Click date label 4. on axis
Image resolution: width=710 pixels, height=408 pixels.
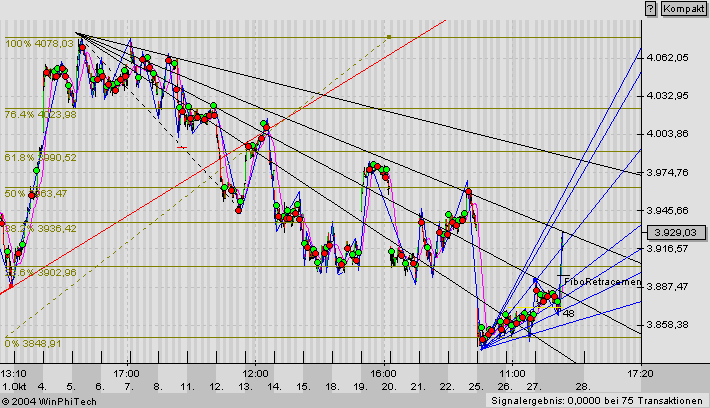(42, 387)
